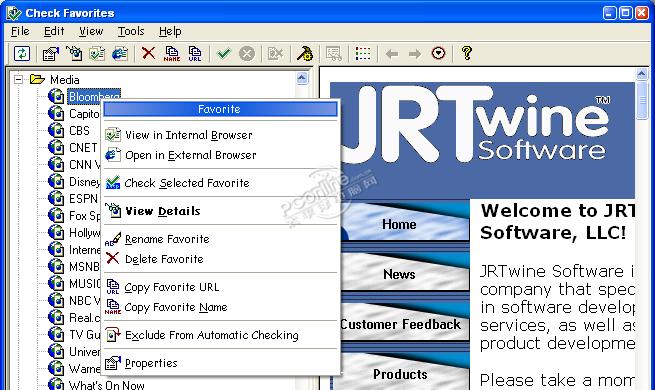The image size is (655, 390).
Task: Select the Bloomberg favorite
Action: pos(94,96)
